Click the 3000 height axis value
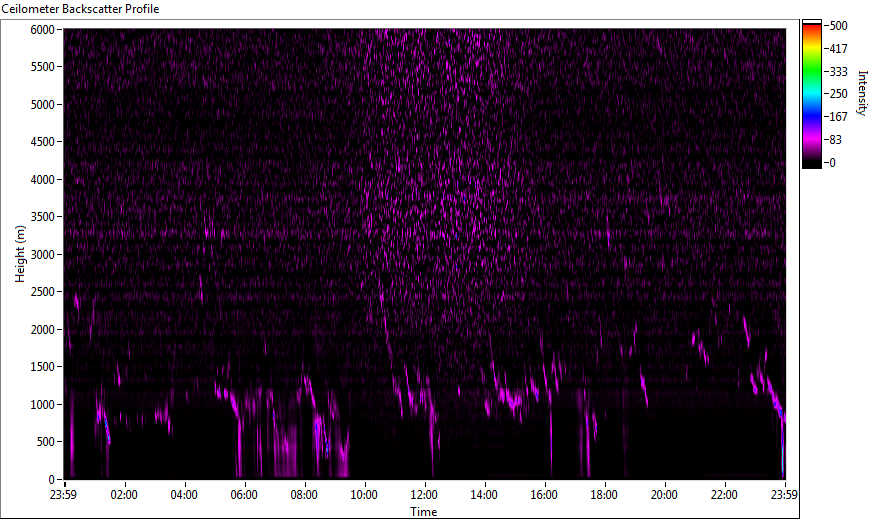Viewport: 872px width, 519px height. tap(42, 255)
